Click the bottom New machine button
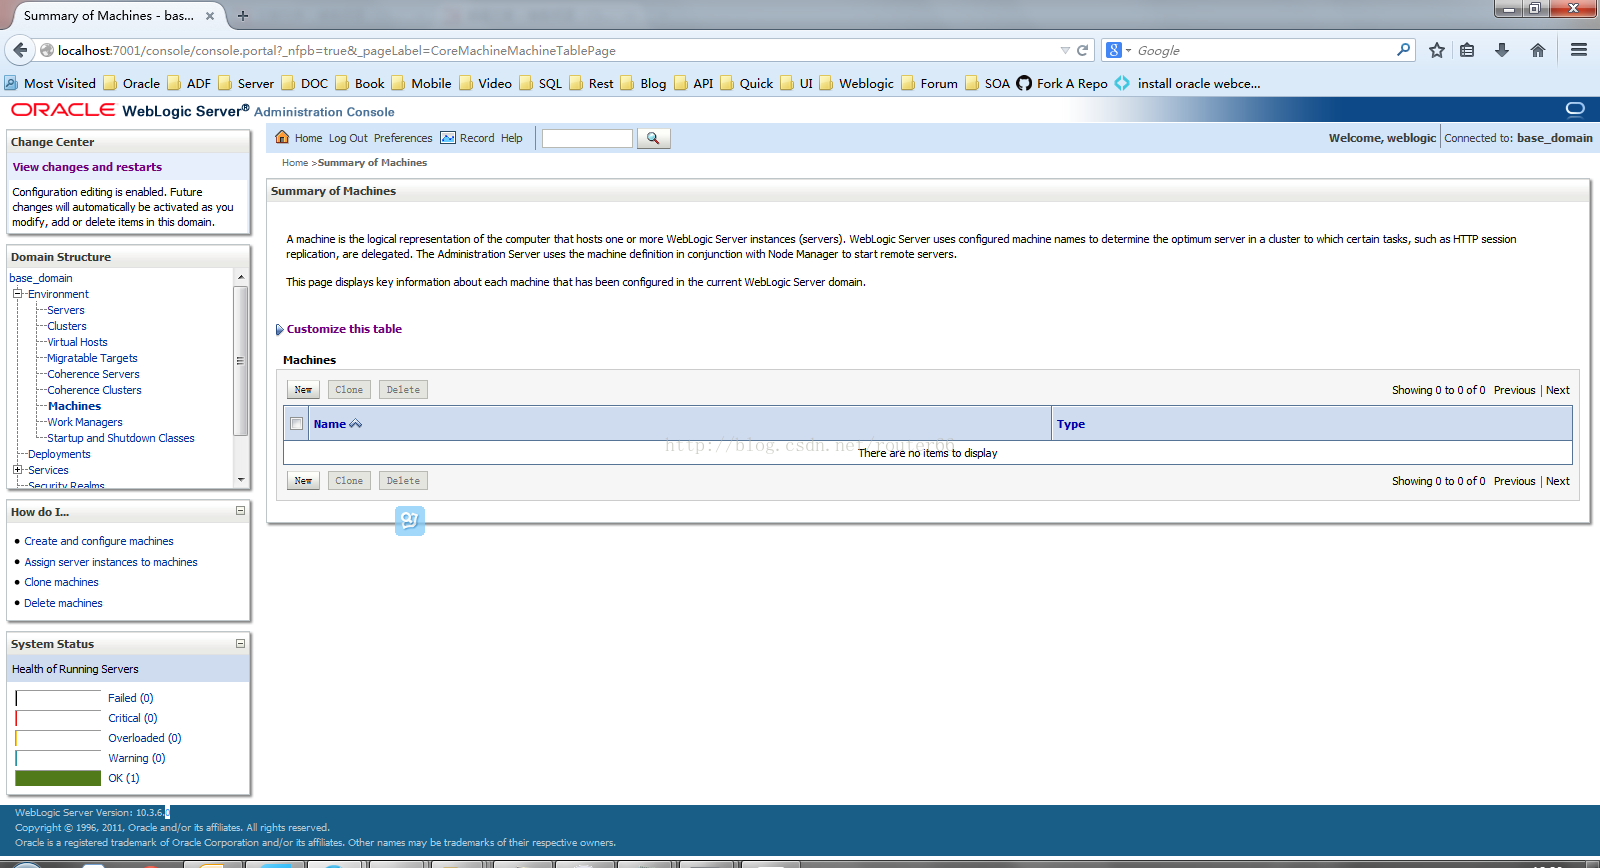The width and height of the screenshot is (1600, 868). click(x=303, y=481)
